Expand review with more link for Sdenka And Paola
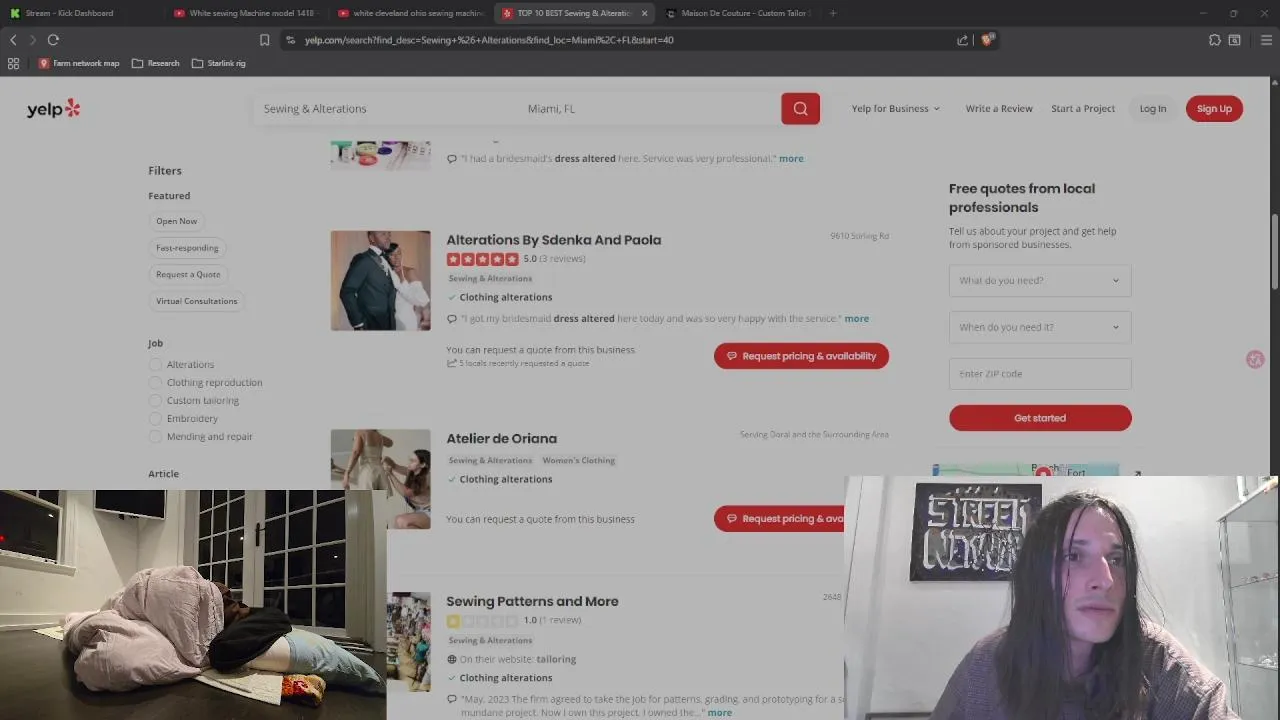 (x=856, y=319)
